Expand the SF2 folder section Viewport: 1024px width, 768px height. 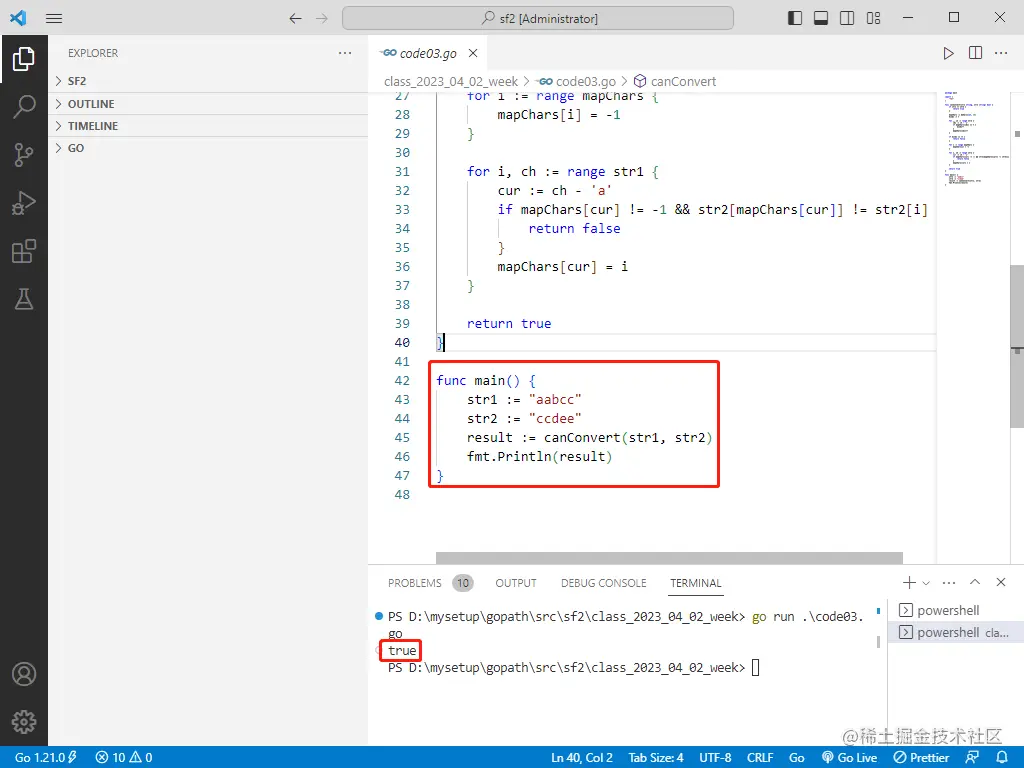[x=208, y=81]
